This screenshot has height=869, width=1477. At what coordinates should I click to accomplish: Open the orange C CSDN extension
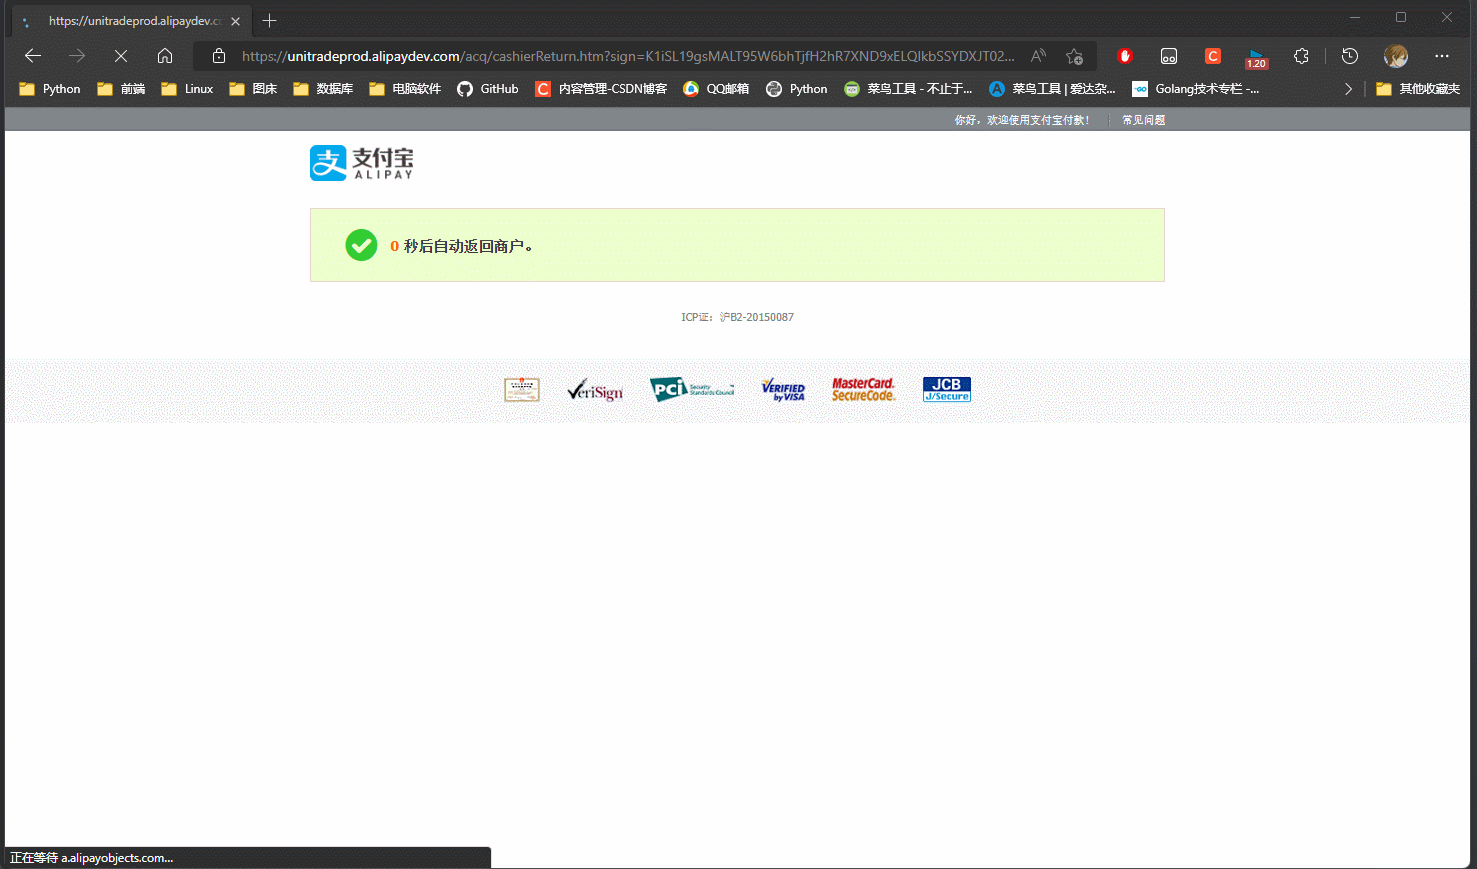pos(1213,56)
